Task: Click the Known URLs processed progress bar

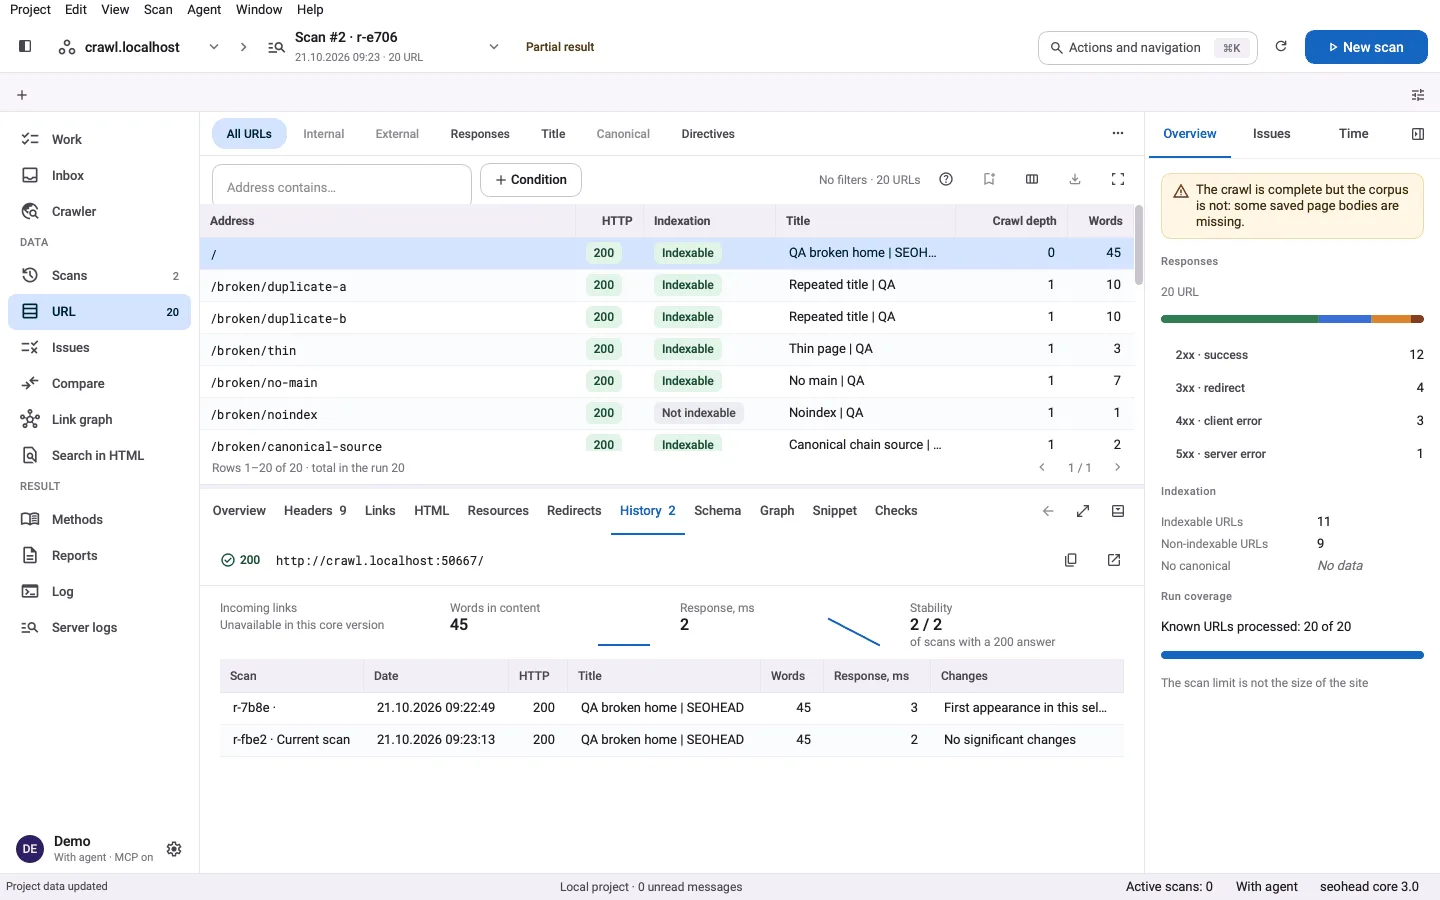Action: point(1292,656)
